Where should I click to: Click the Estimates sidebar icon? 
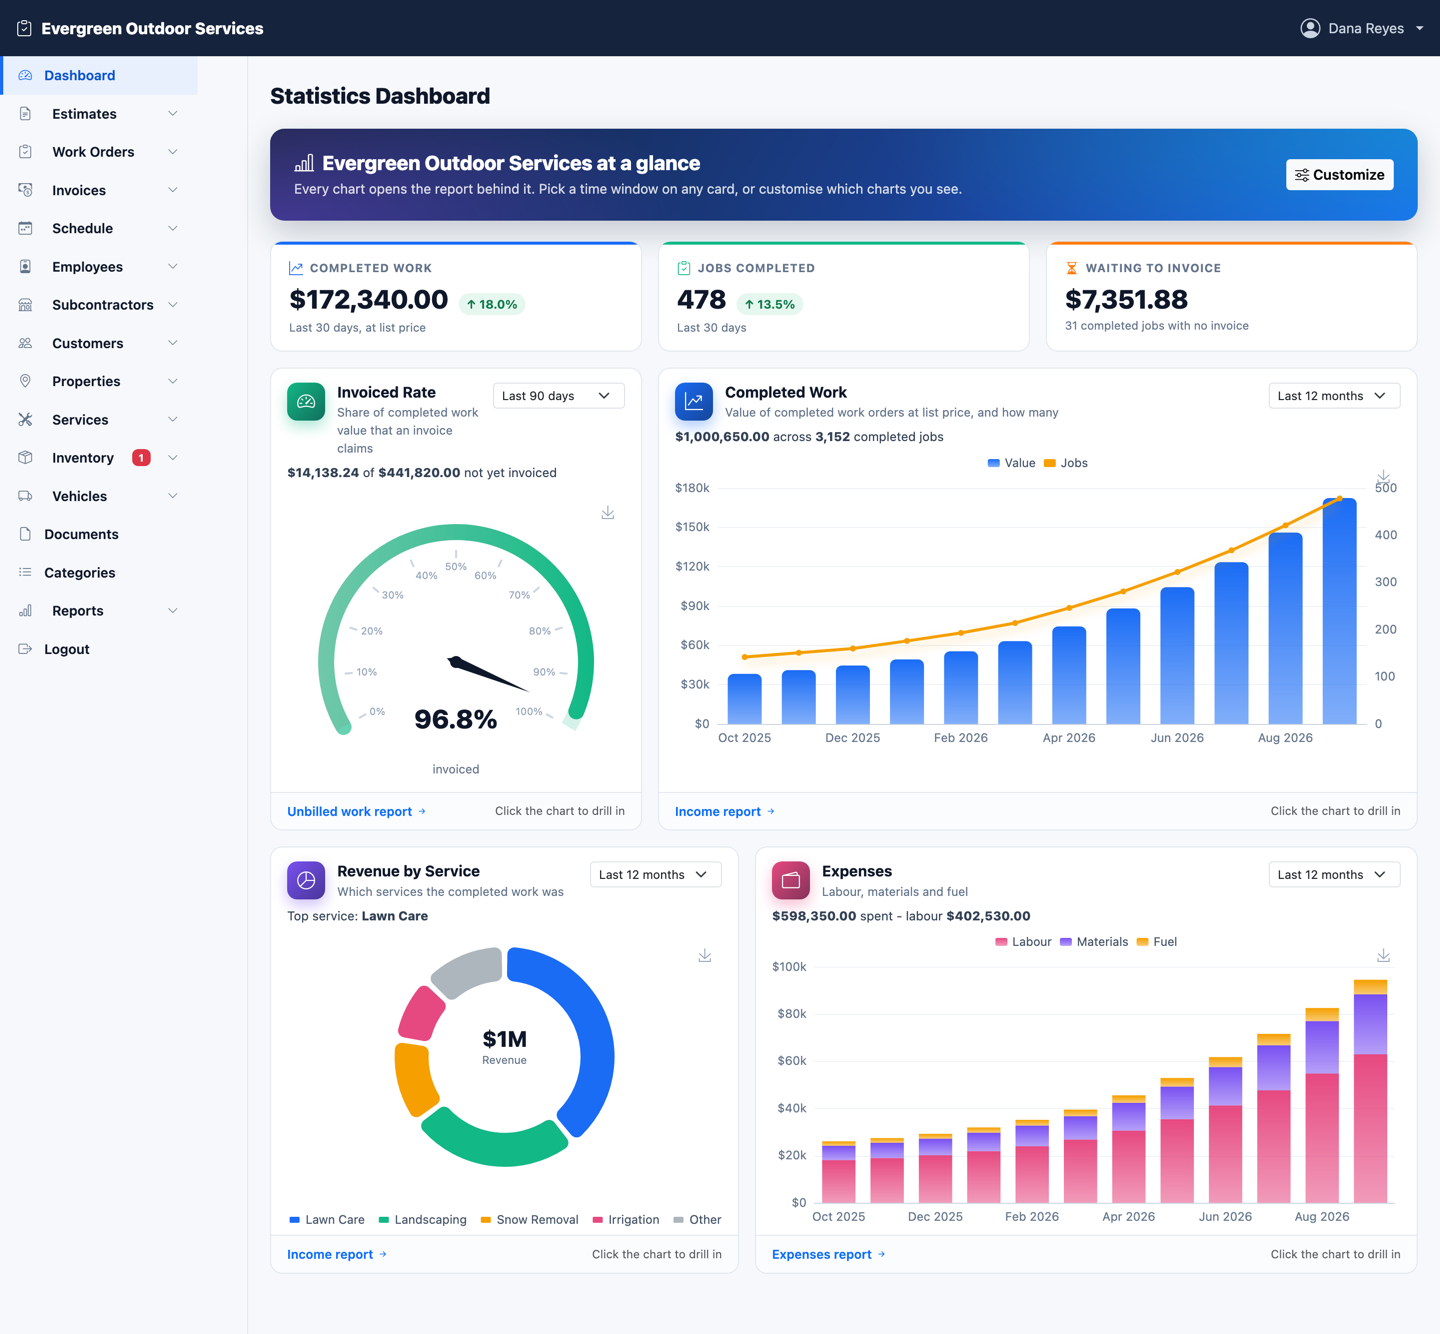[25, 114]
